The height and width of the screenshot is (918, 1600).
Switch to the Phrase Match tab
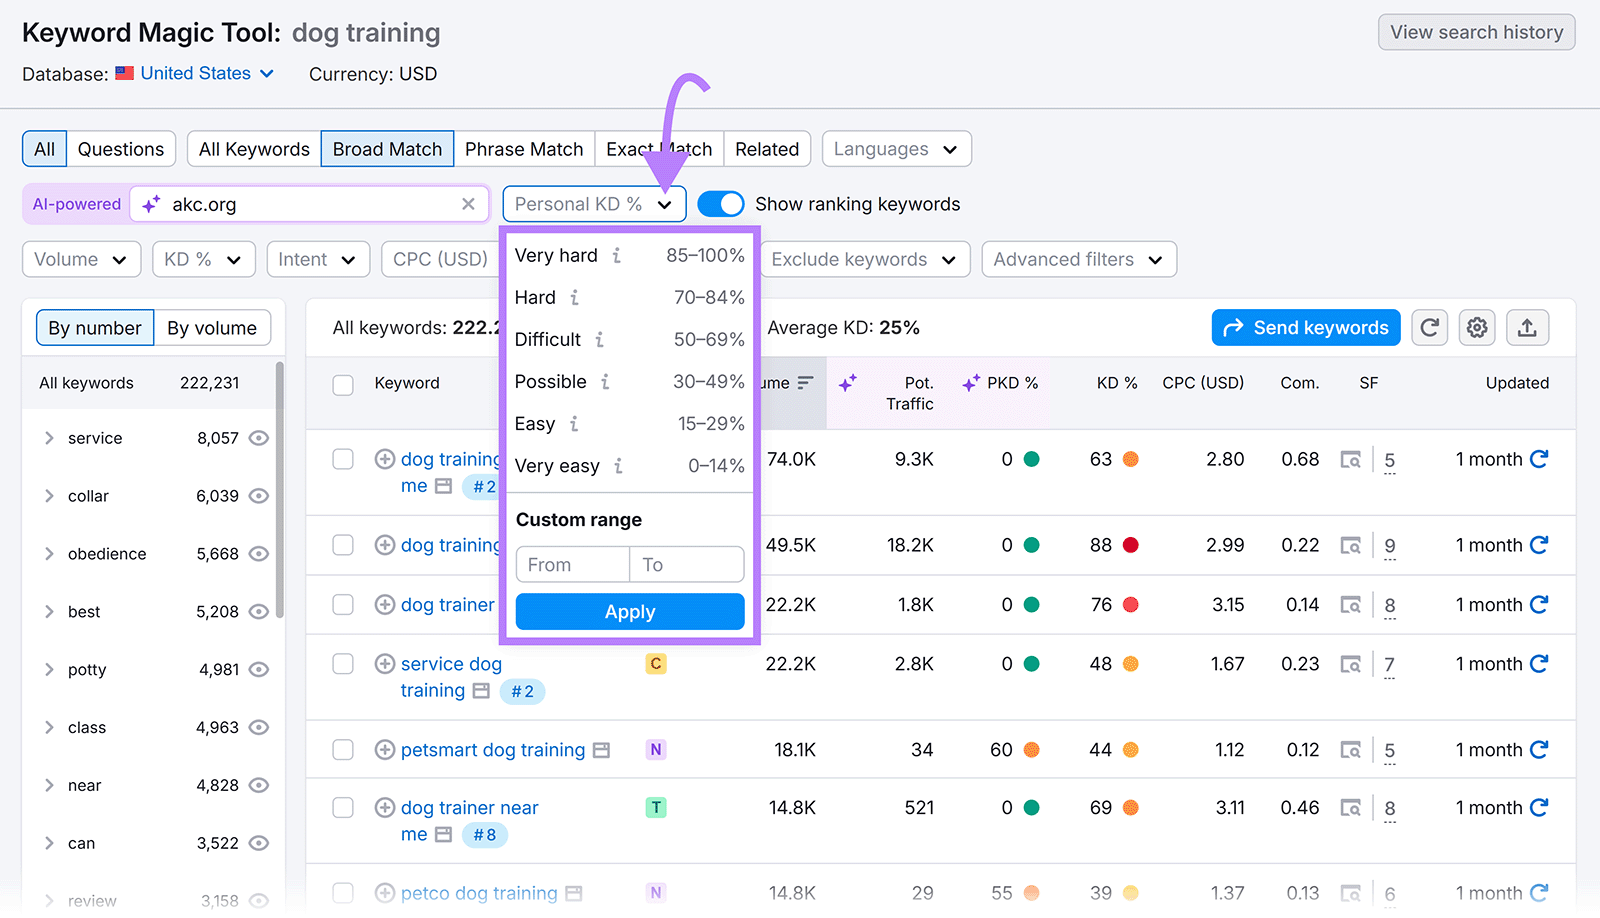pos(524,148)
